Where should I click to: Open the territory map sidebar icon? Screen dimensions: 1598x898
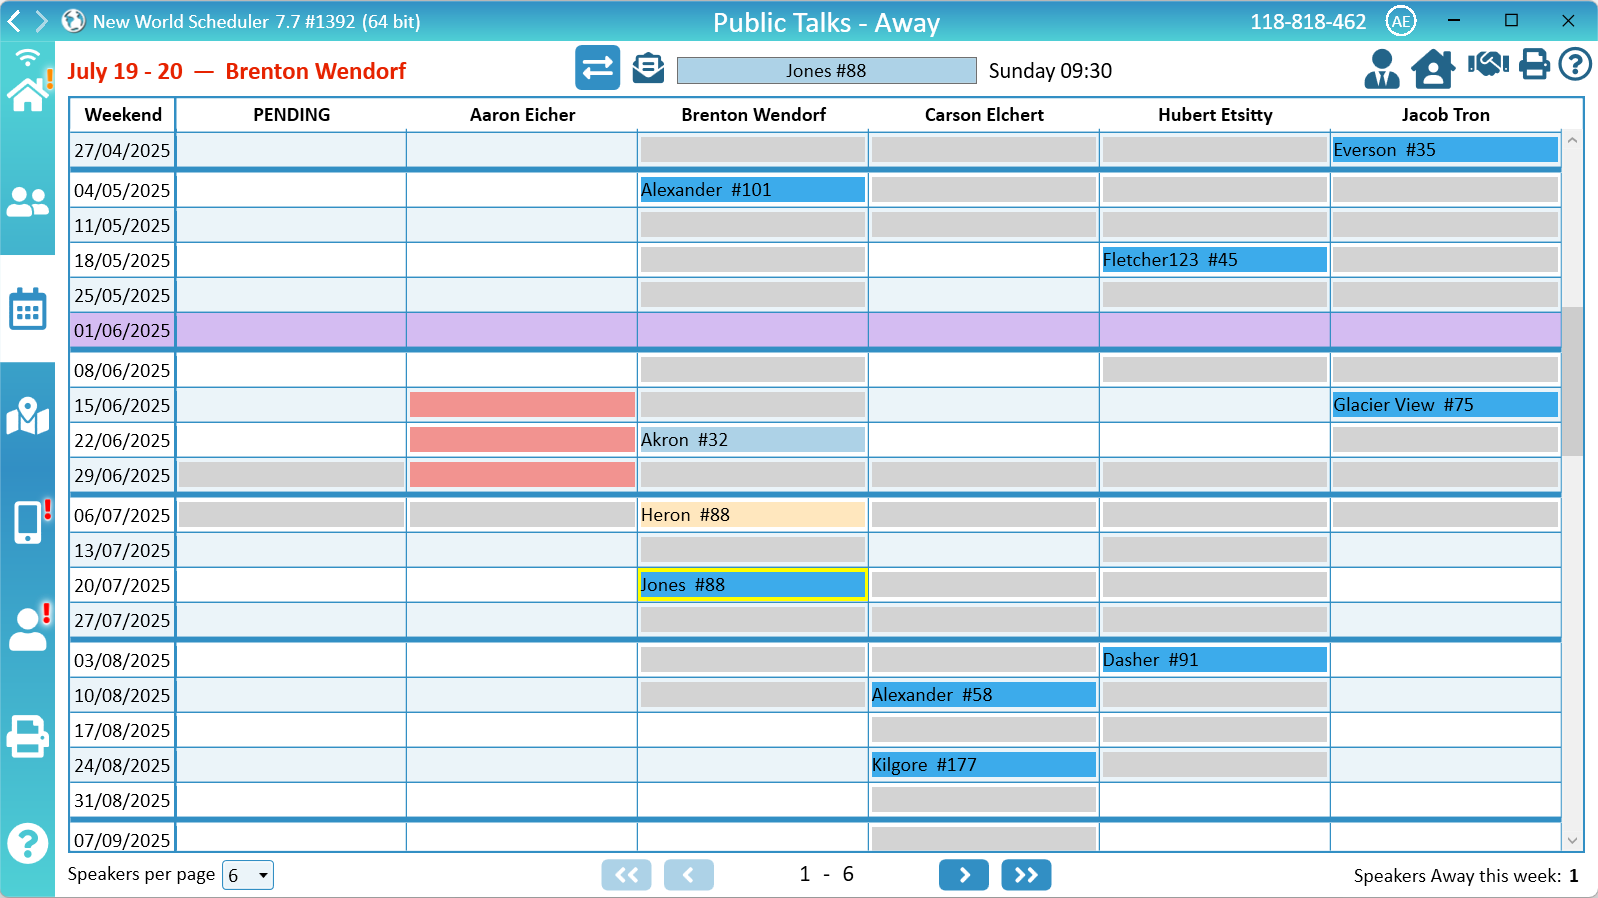pyautogui.click(x=27, y=416)
